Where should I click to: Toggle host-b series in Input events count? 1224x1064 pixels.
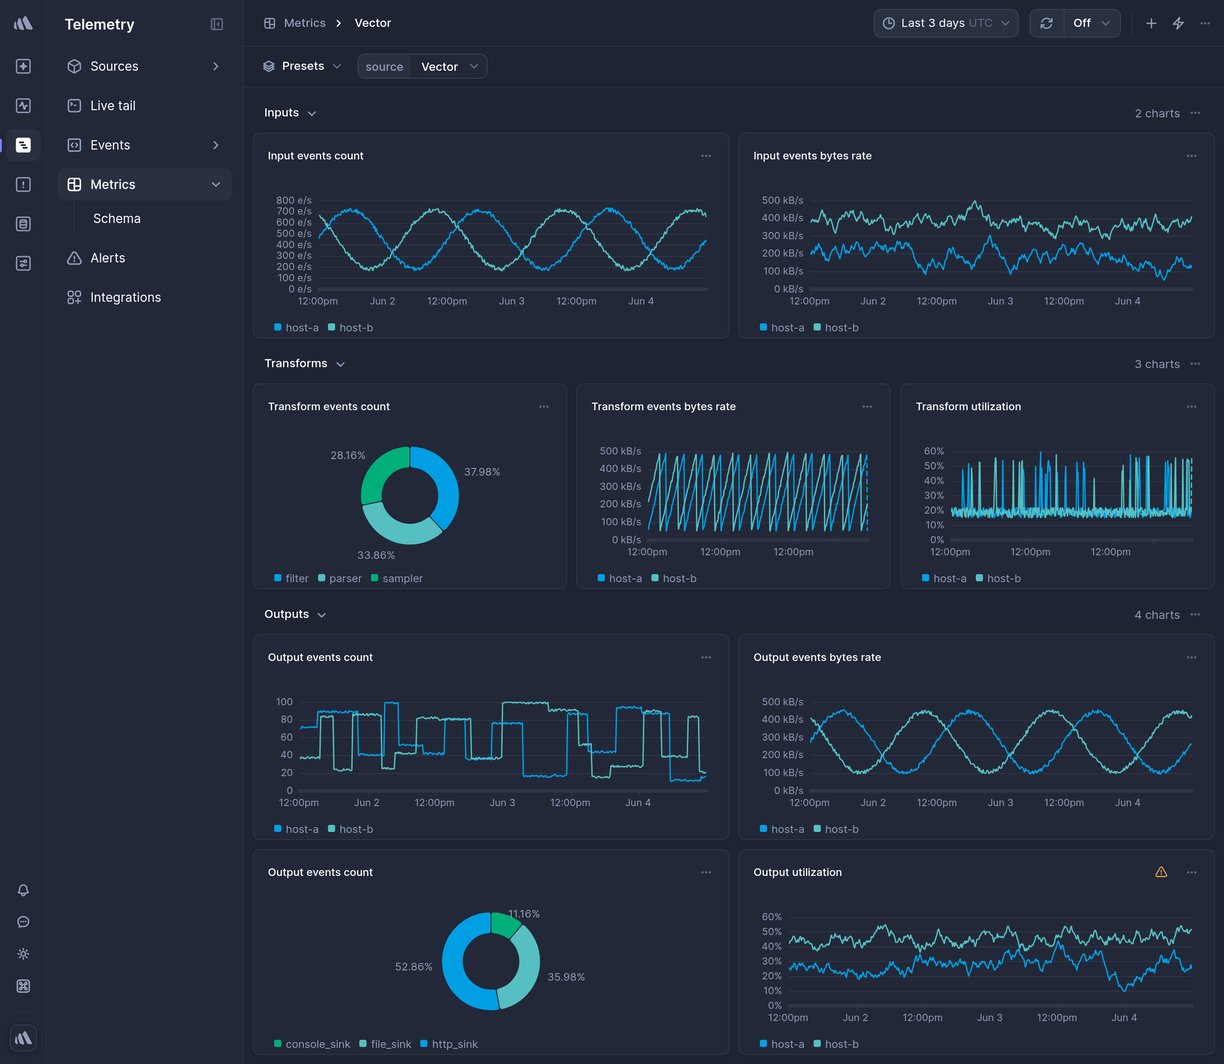coord(350,327)
